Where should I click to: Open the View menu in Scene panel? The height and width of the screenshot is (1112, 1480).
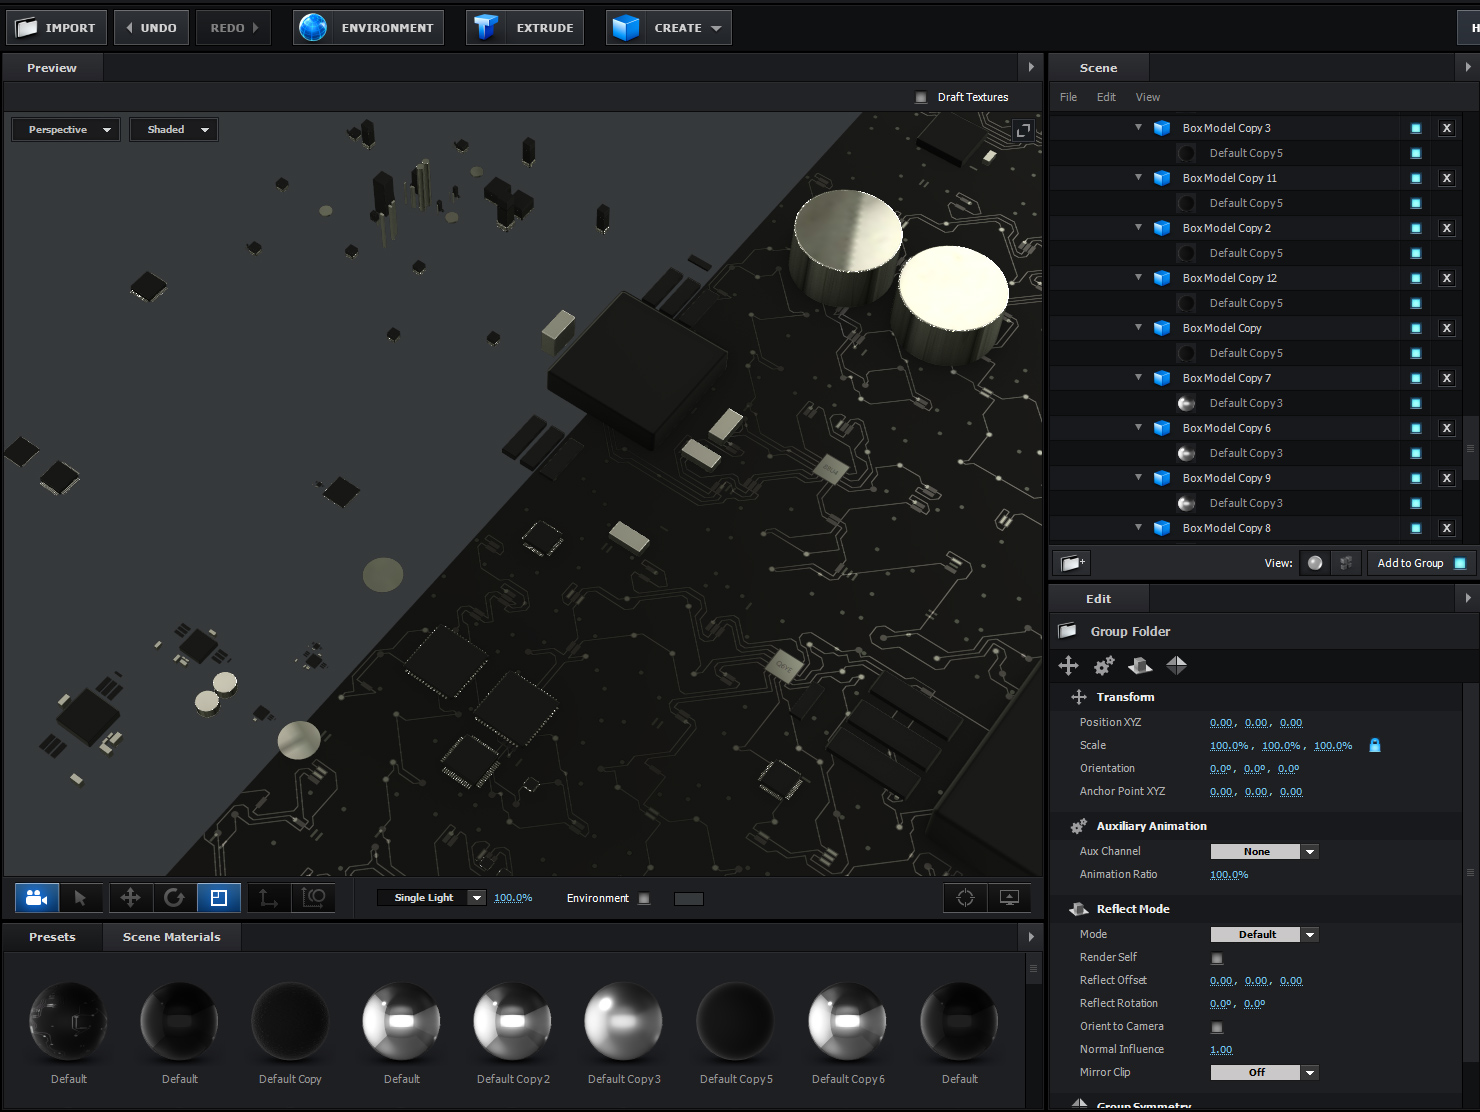(1147, 97)
